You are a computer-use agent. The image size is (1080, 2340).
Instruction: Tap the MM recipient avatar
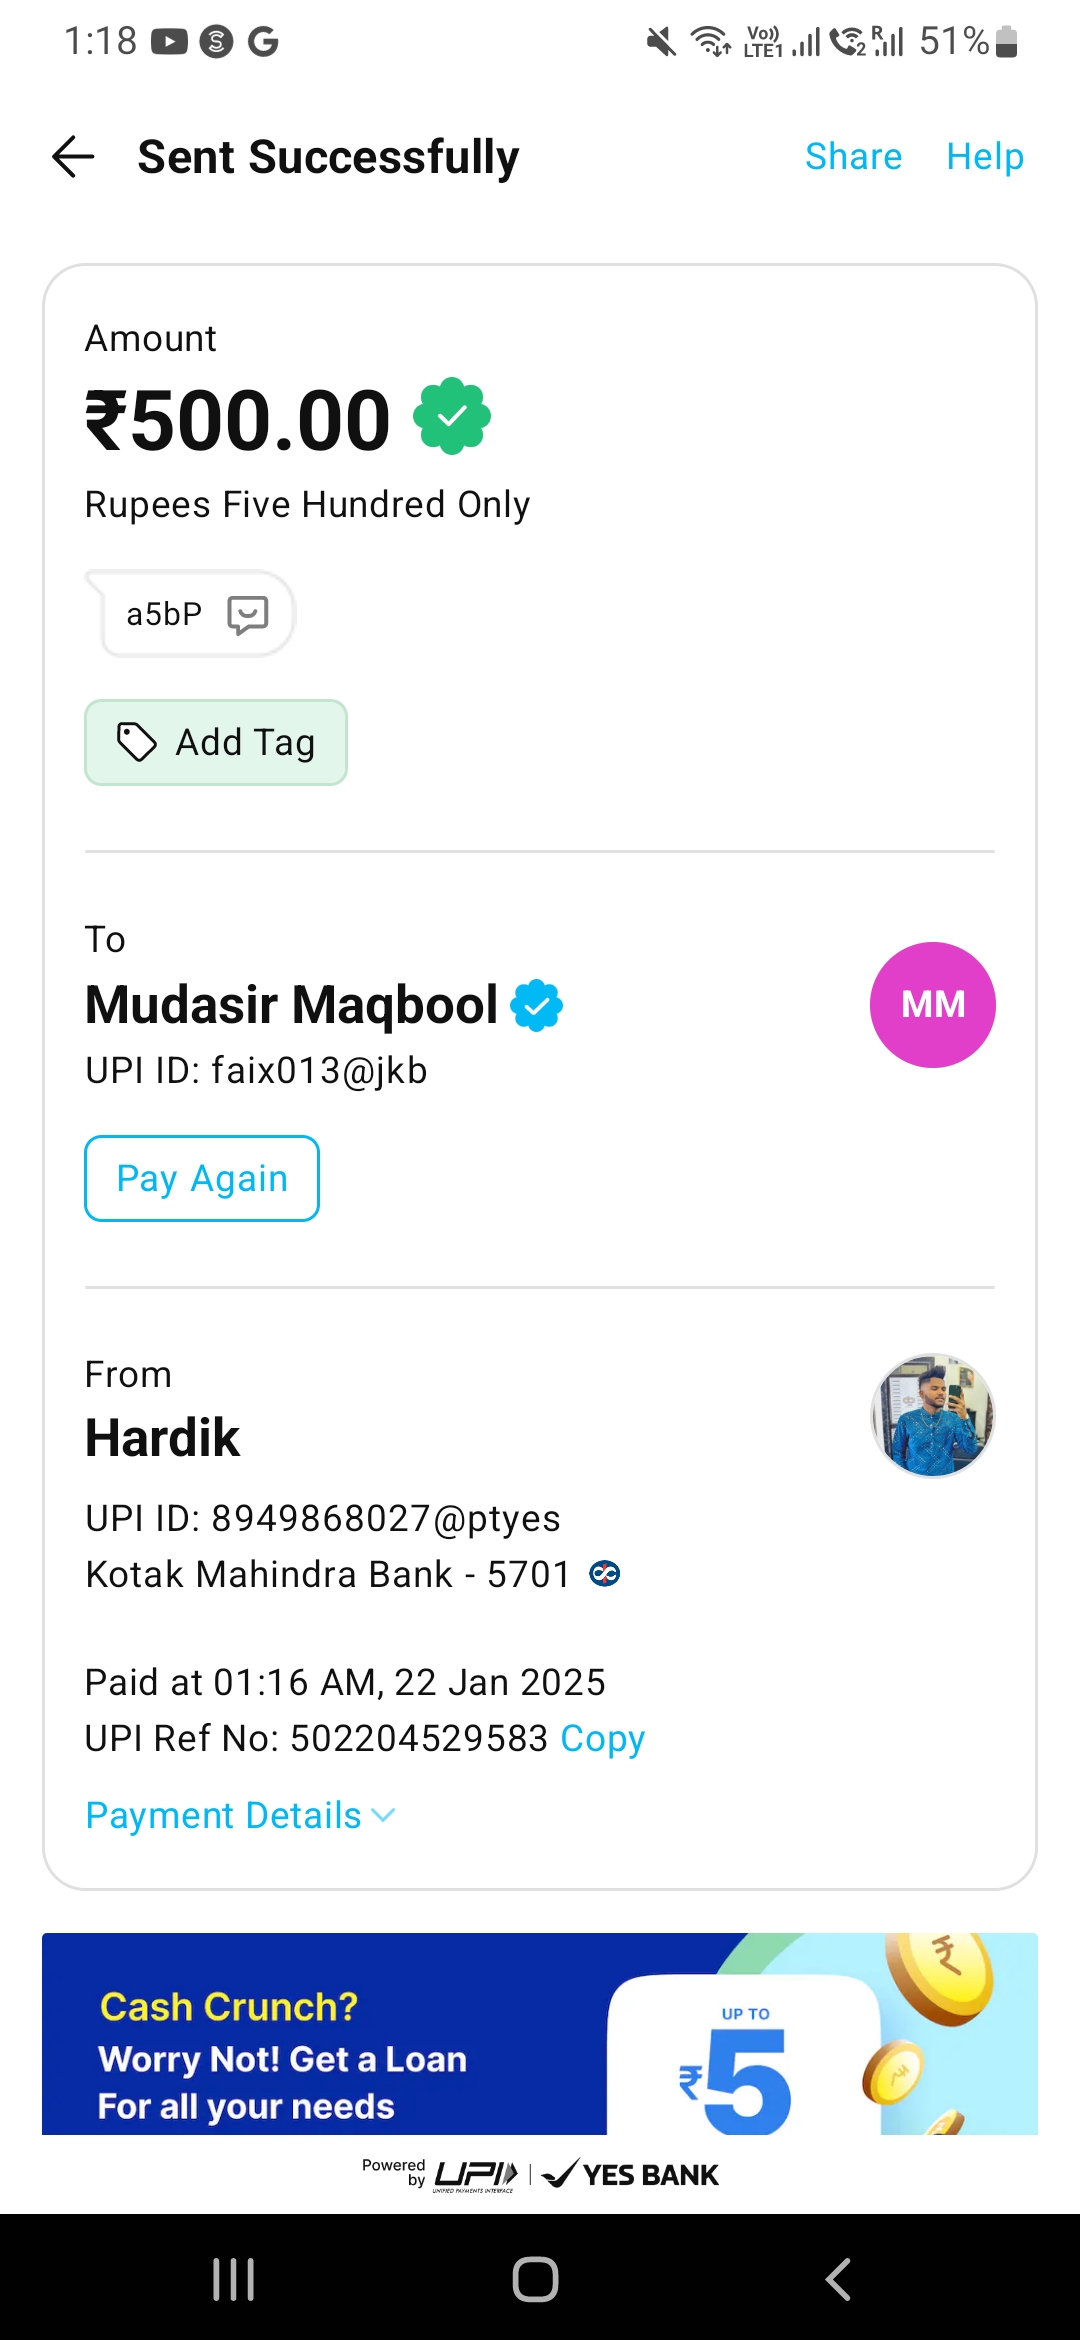[932, 1005]
